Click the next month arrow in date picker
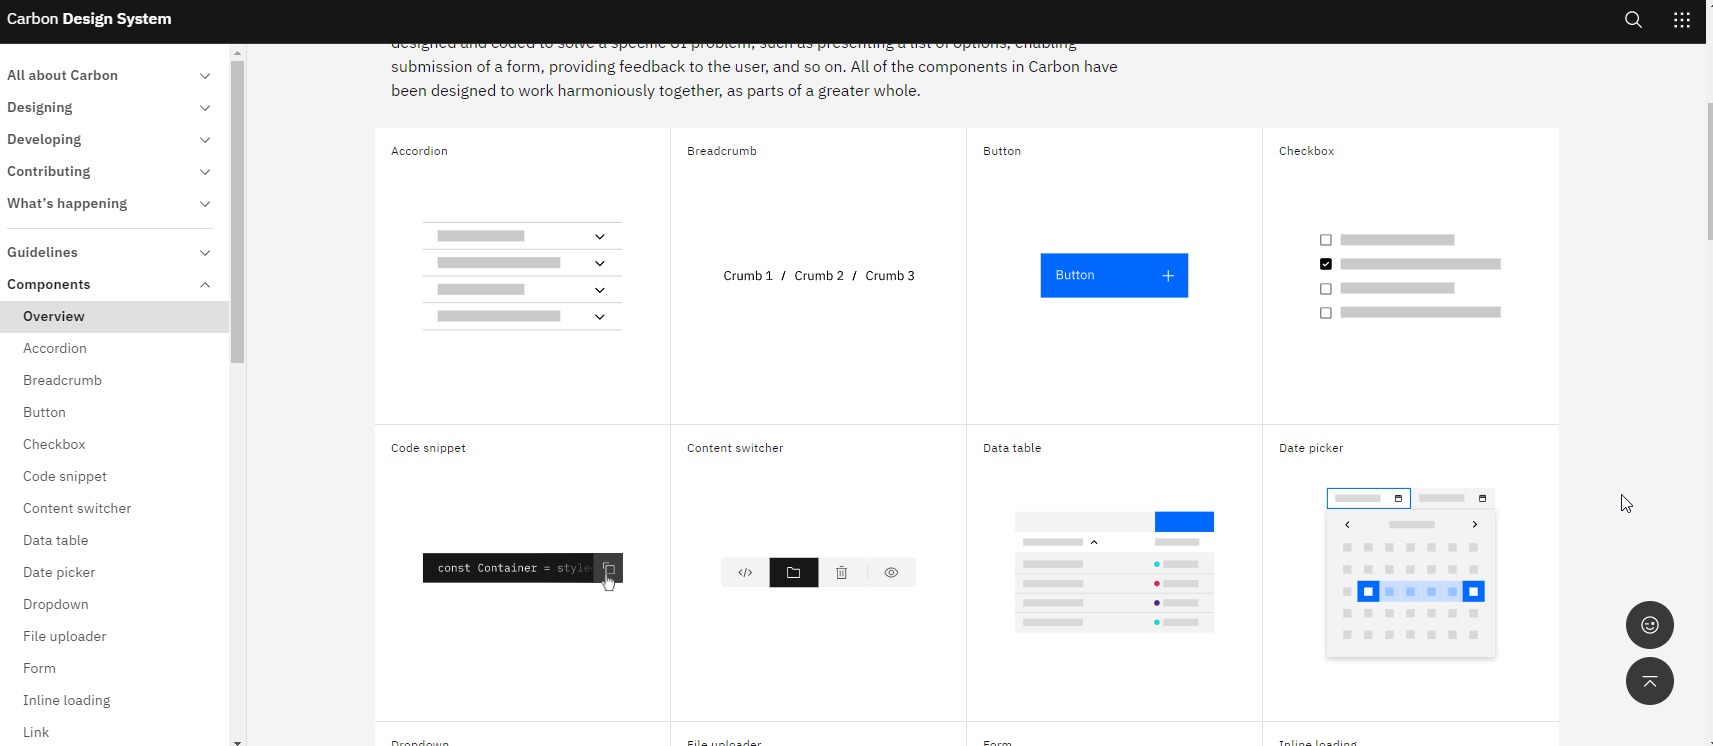This screenshot has height=746, width=1713. [1474, 525]
